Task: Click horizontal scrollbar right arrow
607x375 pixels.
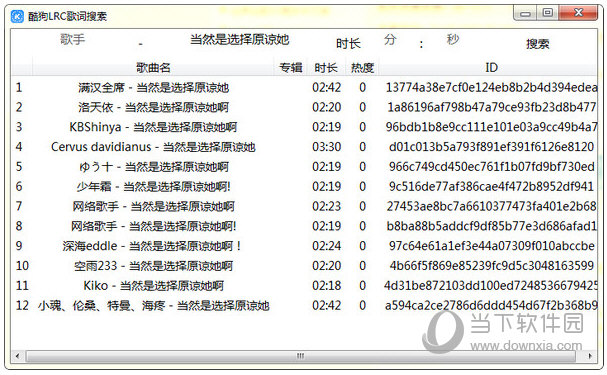Action: pyautogui.click(x=590, y=356)
